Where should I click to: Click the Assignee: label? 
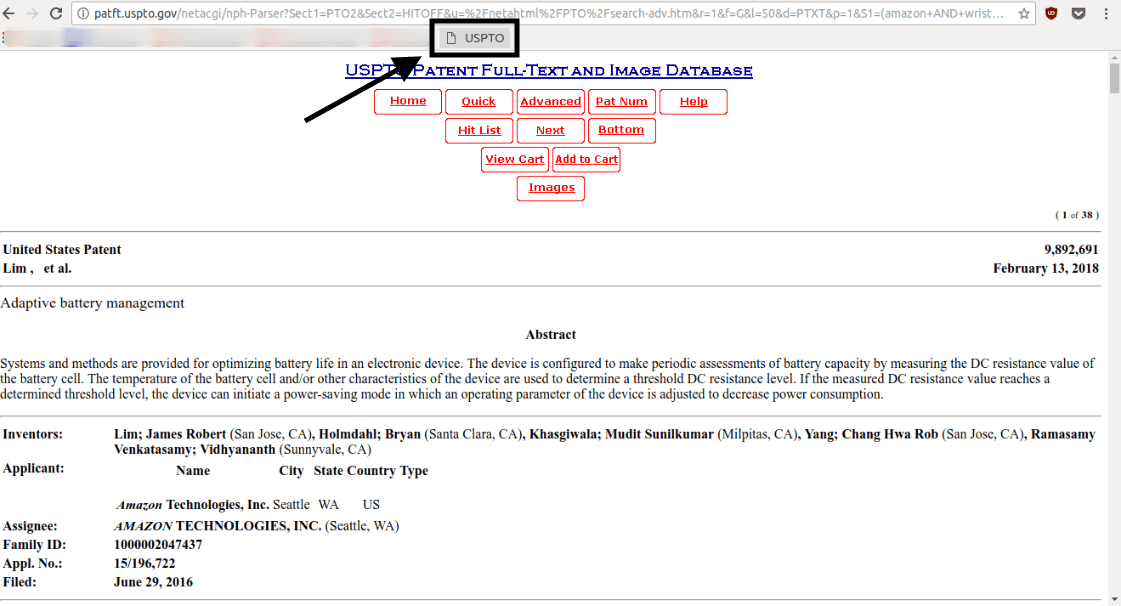pyautogui.click(x=30, y=526)
